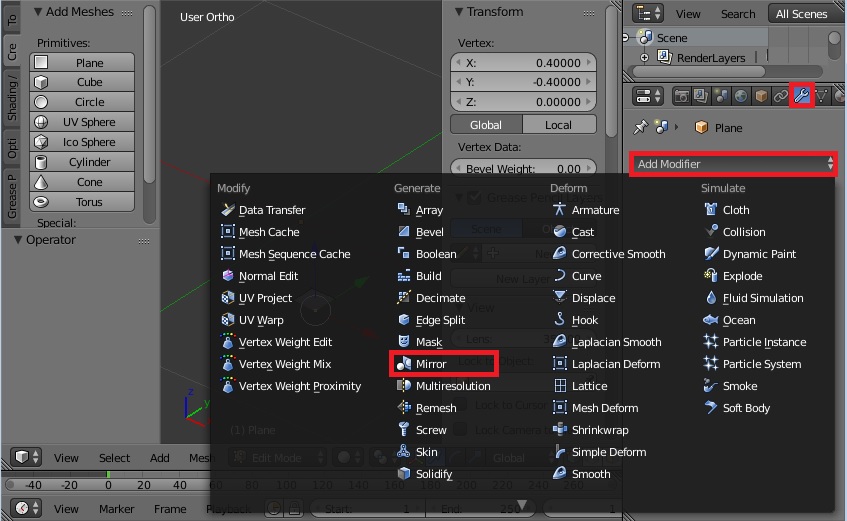Open the timeline editor type selector

pos(26,508)
